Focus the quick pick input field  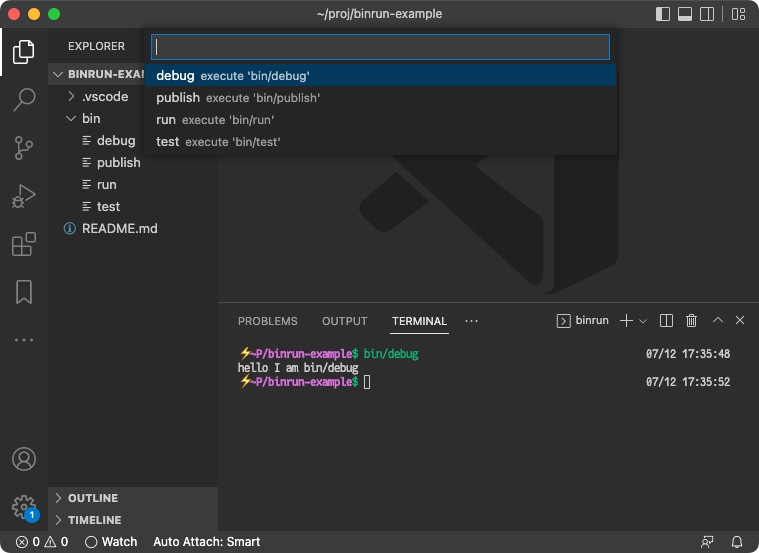[x=380, y=47]
